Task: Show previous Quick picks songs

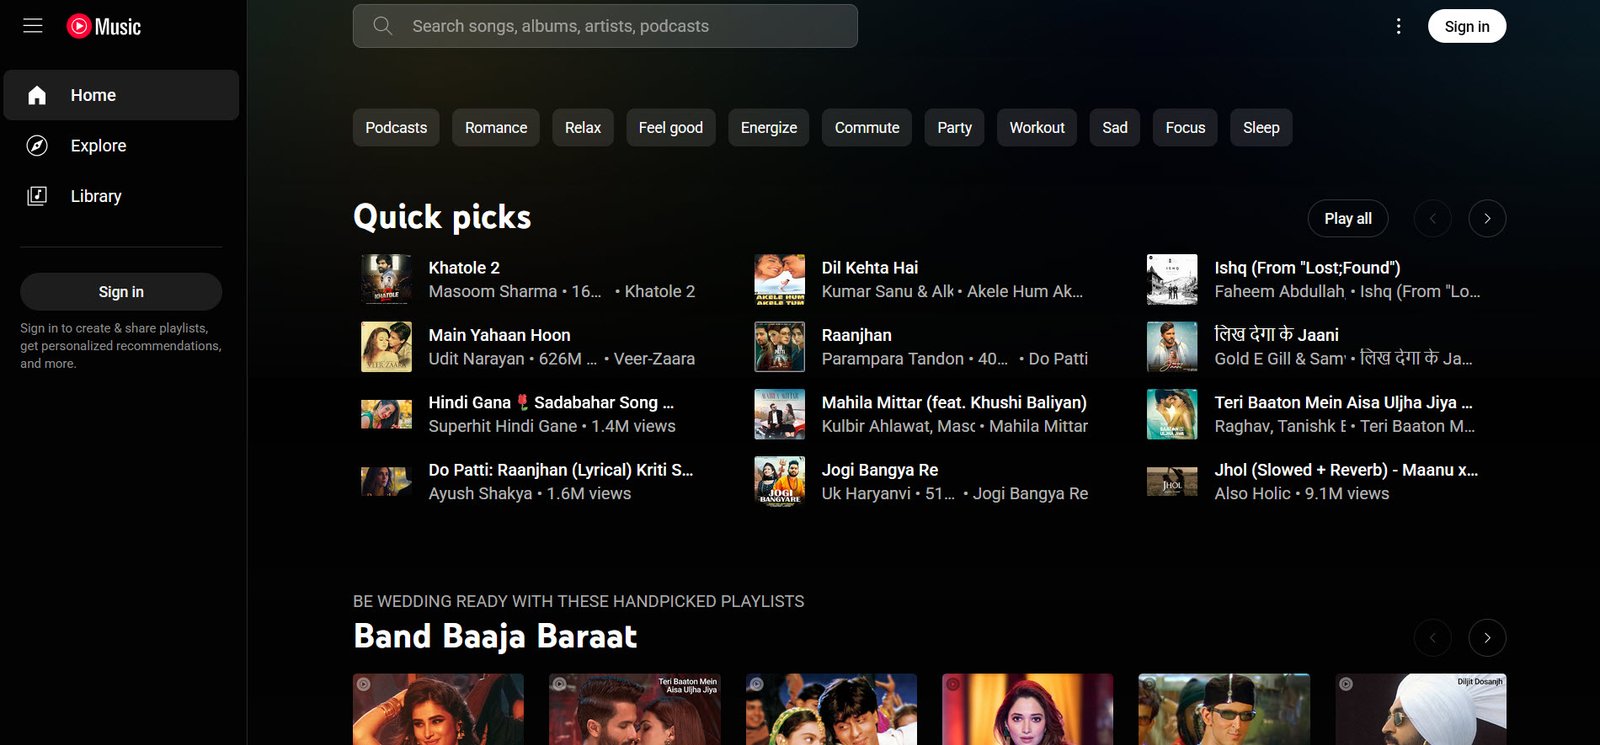Action: coord(1432,218)
